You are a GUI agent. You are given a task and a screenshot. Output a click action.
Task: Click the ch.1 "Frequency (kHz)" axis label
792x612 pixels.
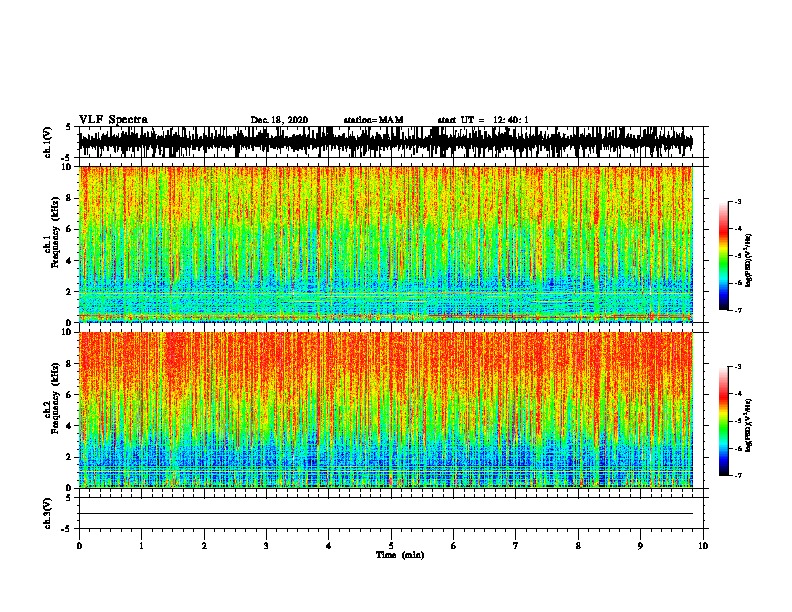(55, 232)
